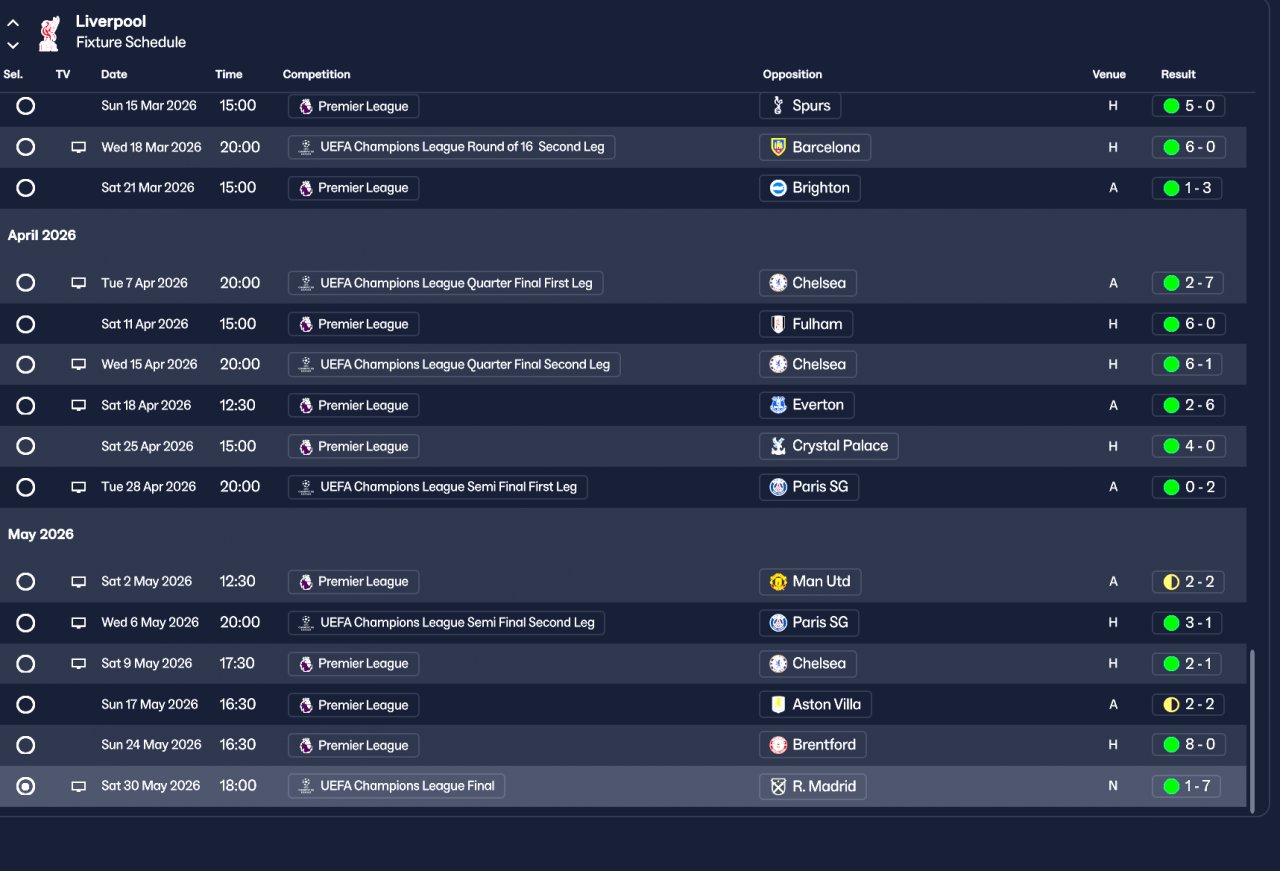
Task: Open Chelsea opposition on Sat 9 May 2026
Action: (x=808, y=664)
